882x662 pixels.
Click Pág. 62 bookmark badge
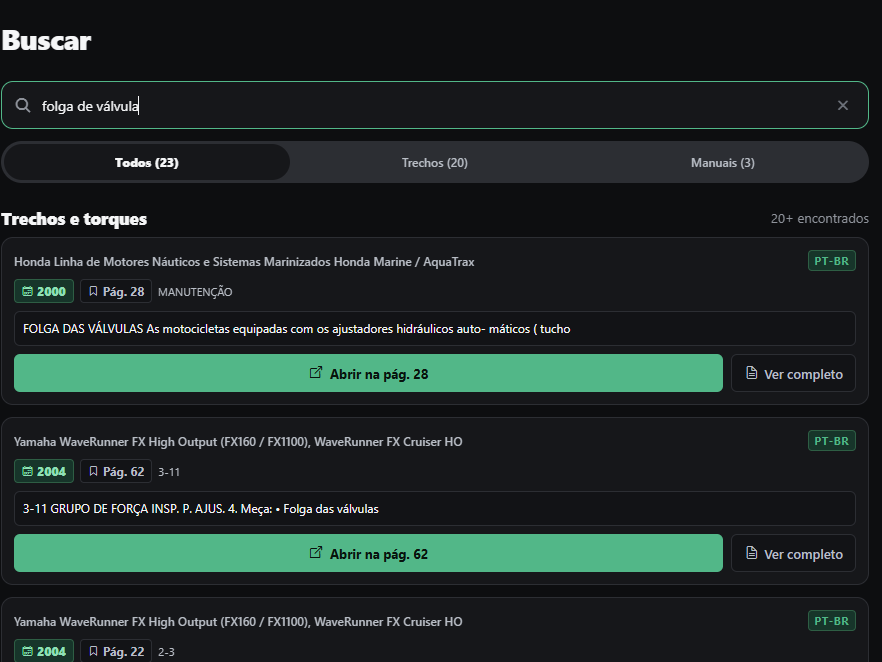[116, 471]
